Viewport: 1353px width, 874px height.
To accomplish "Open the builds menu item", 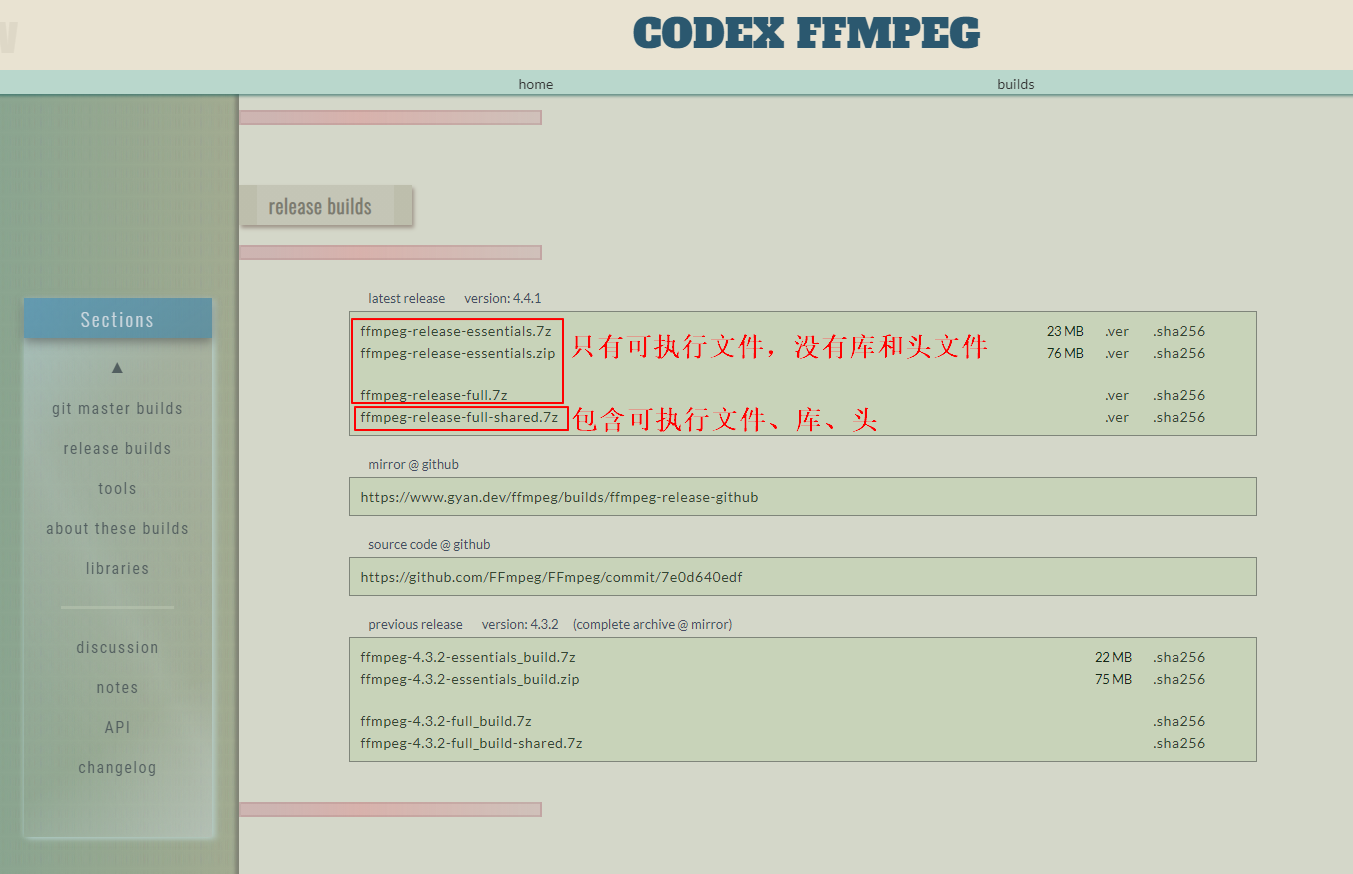I will click(x=1016, y=84).
